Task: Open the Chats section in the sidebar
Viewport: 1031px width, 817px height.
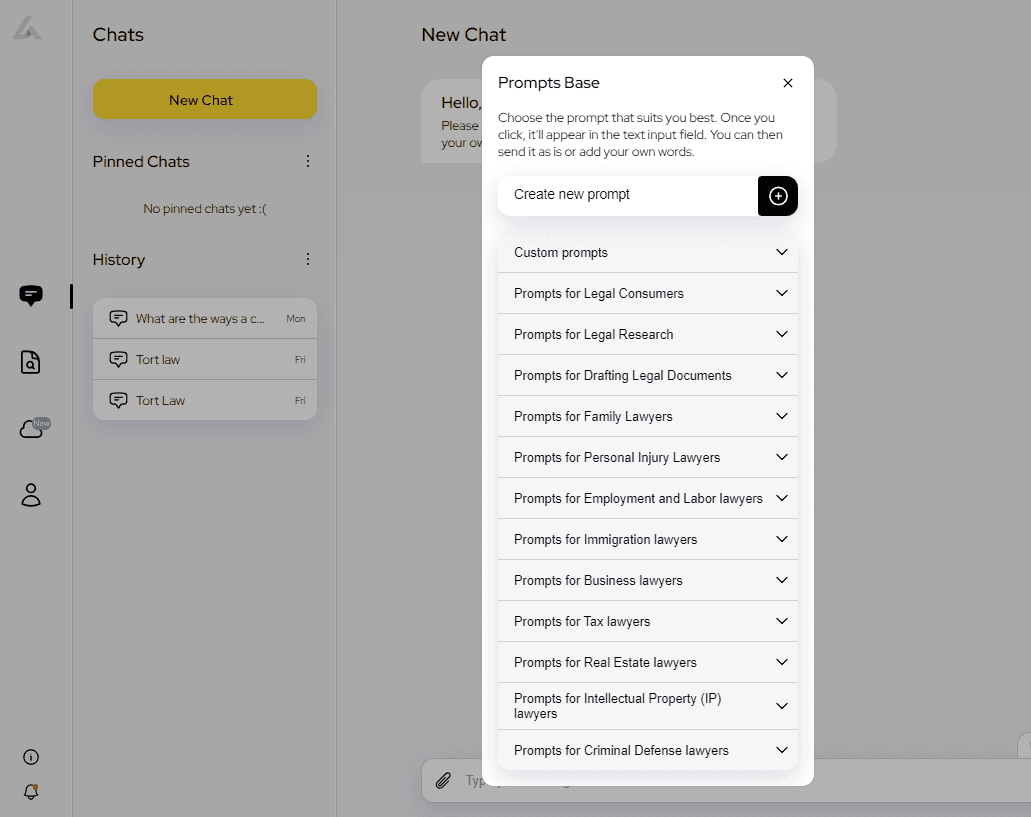Action: [31, 296]
